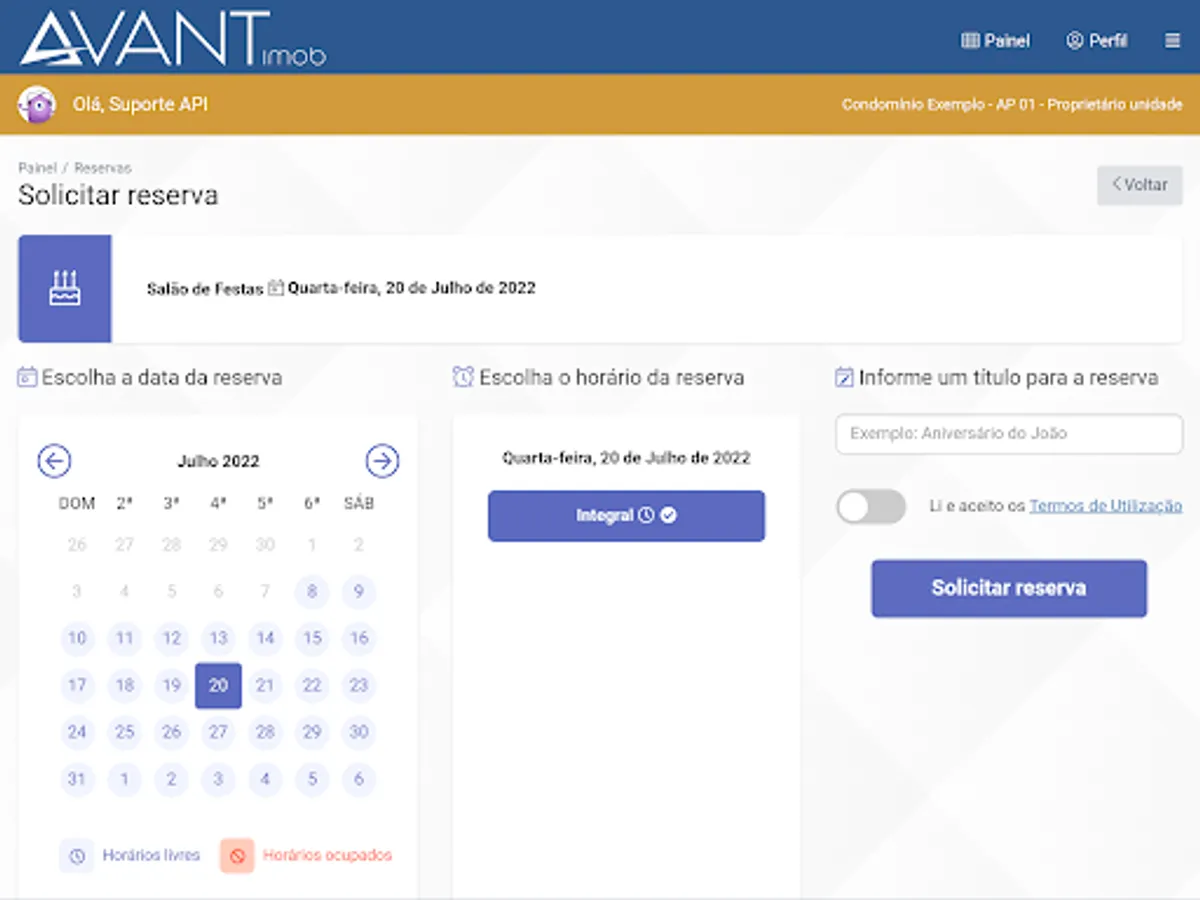The width and height of the screenshot is (1200, 900).
Task: Go to previous month with left arrow
Action: pos(54,461)
